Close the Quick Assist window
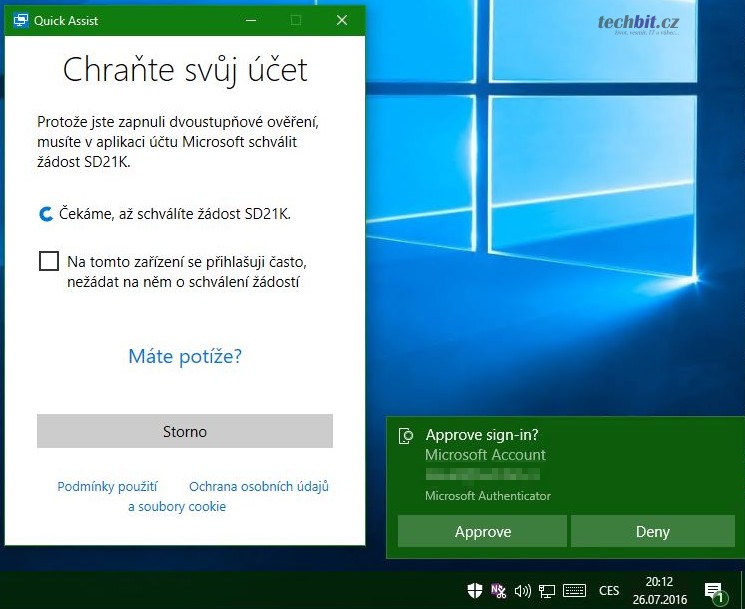Image resolution: width=745 pixels, height=609 pixels. tap(342, 20)
